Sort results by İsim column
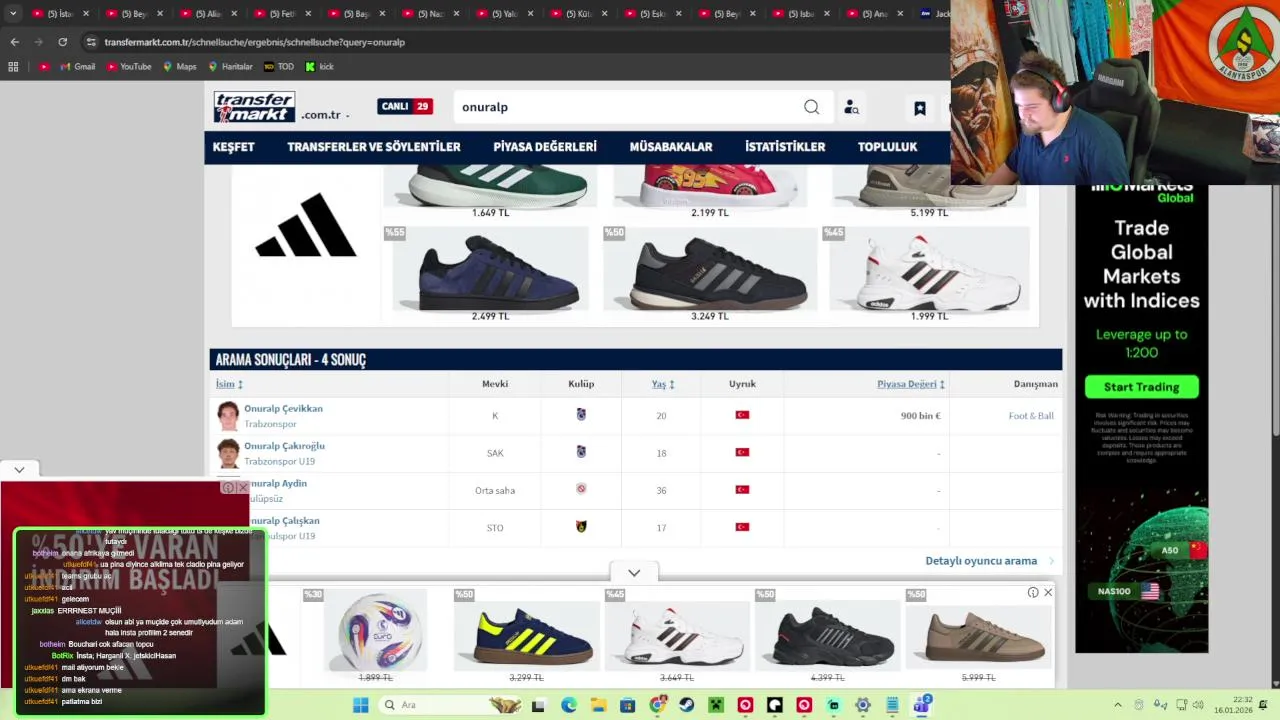1280x720 pixels. coord(229,384)
